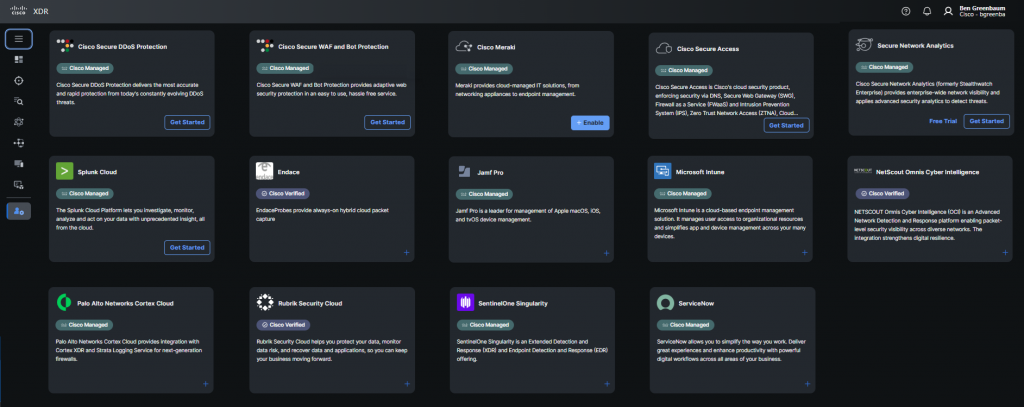Enable the Cisco Meraki integration
Image resolution: width=1024 pixels, height=407 pixels.
pyautogui.click(x=589, y=122)
